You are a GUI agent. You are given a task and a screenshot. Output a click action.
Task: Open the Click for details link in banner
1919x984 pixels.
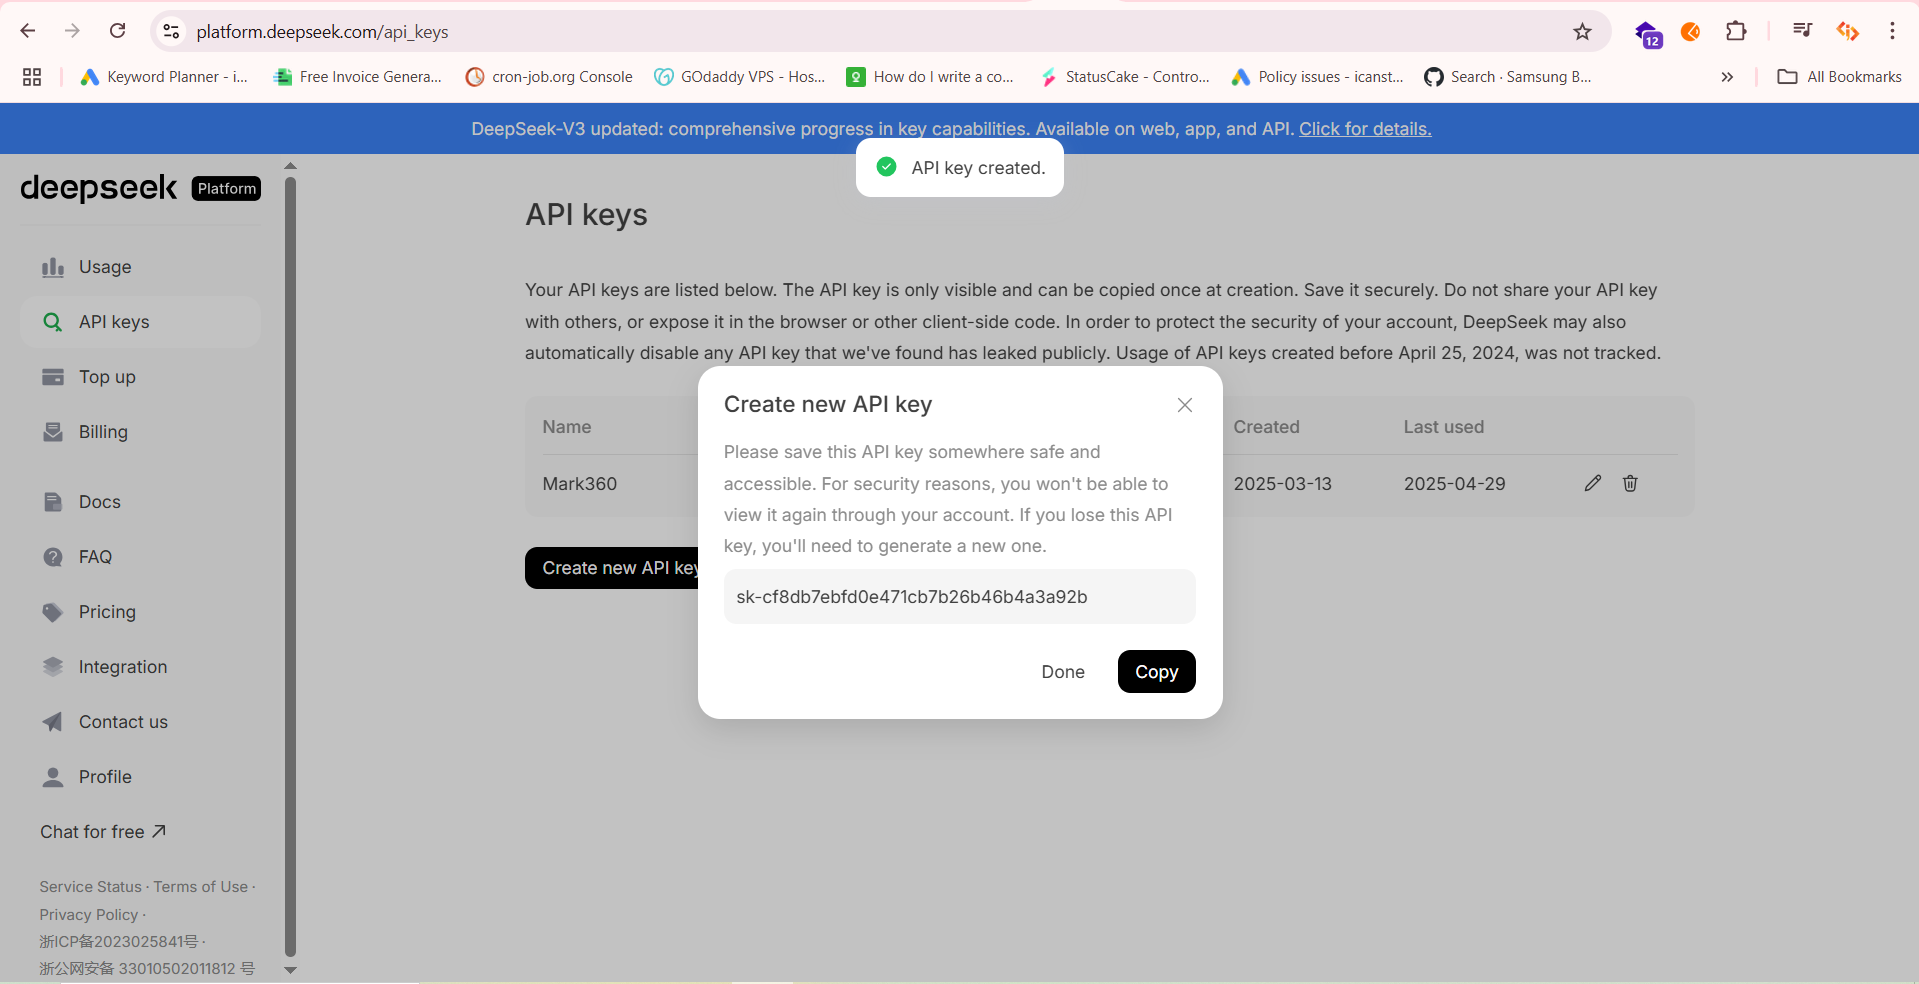[x=1365, y=129]
